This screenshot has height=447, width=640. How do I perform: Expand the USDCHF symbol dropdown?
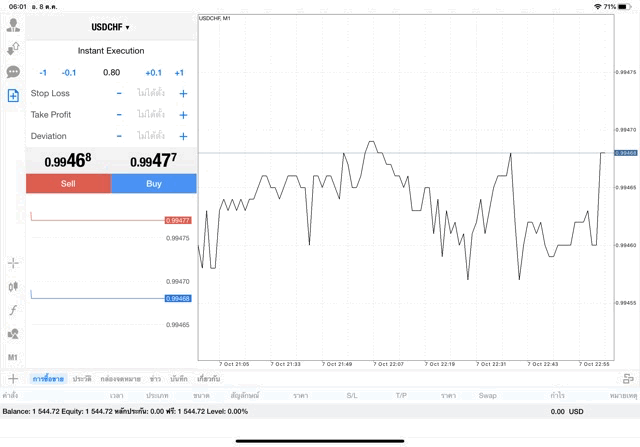pos(111,27)
